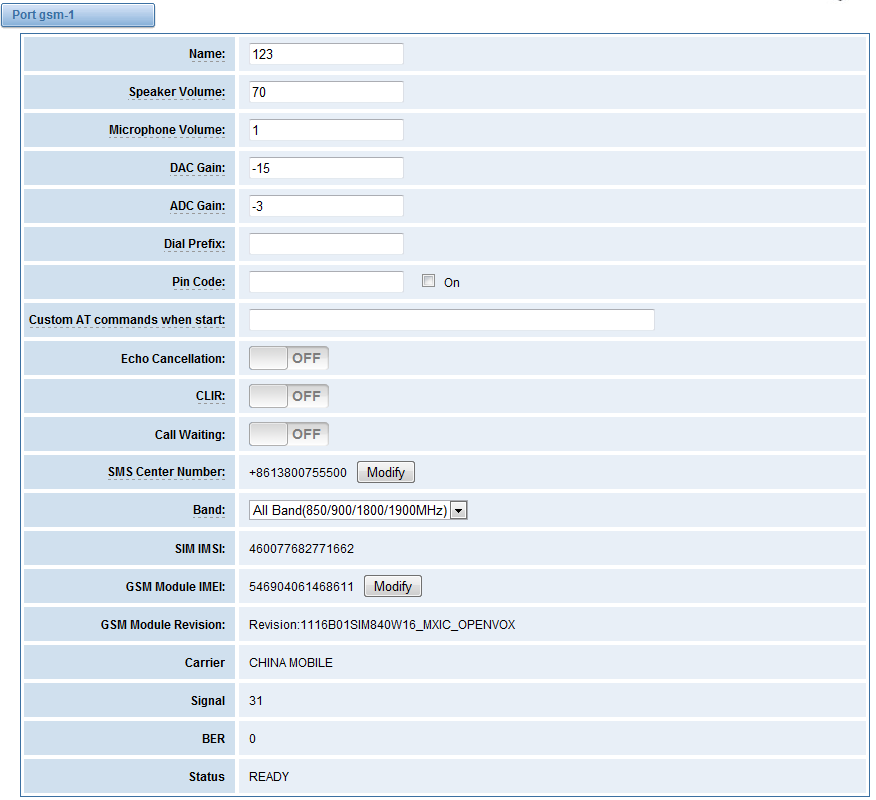Click the Dial Prefix label

[194, 244]
